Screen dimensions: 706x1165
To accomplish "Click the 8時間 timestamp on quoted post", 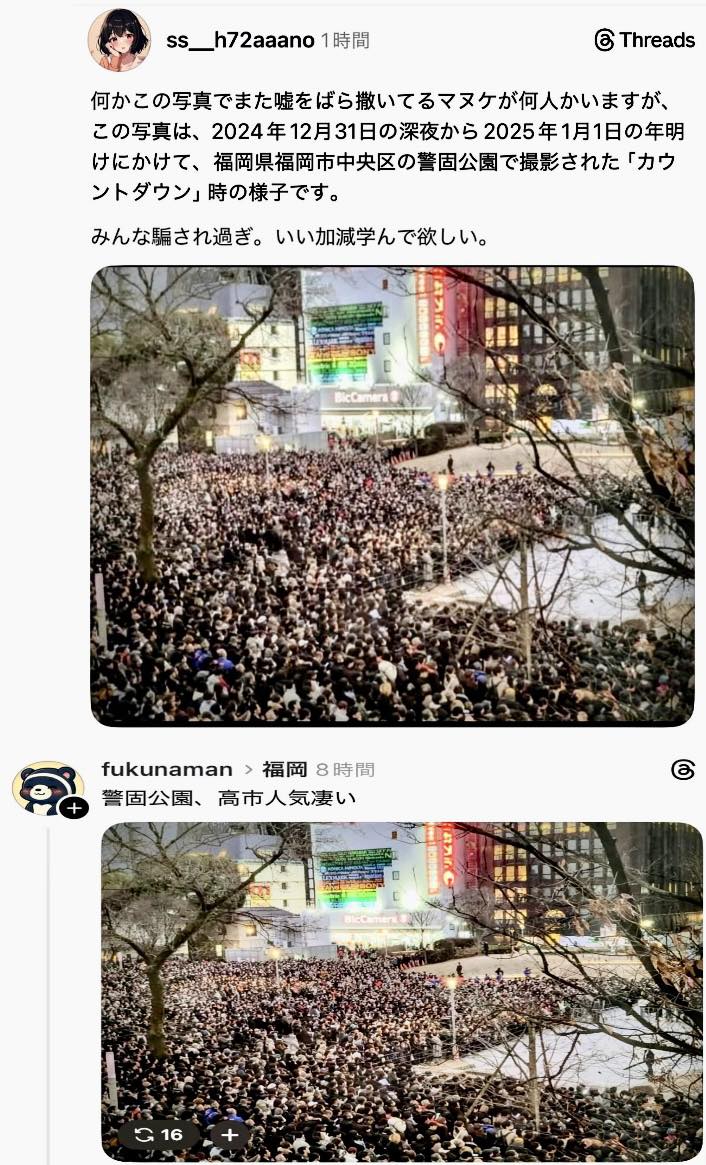I will [x=345, y=770].
